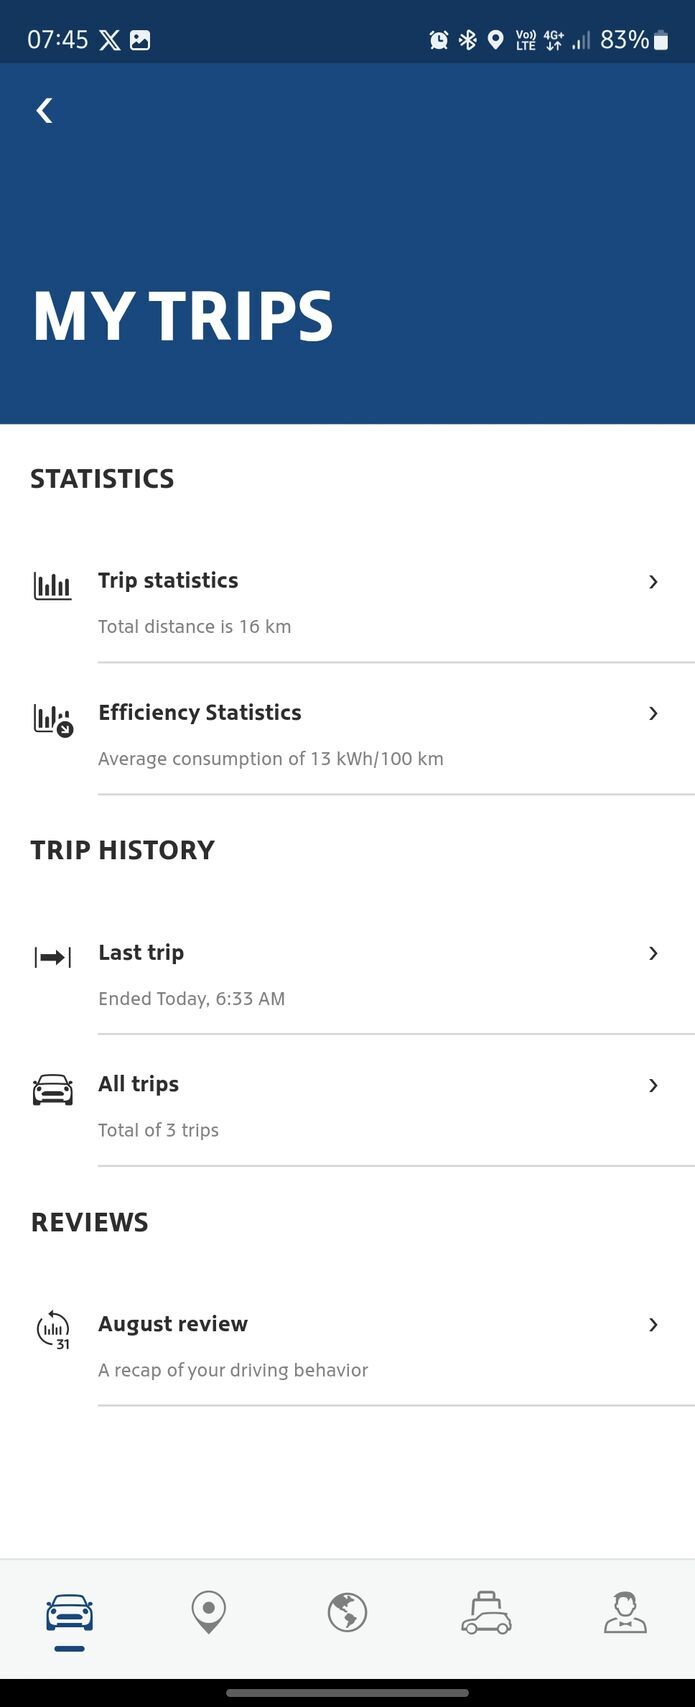Expand Trip statistics chevron

pyautogui.click(x=653, y=582)
